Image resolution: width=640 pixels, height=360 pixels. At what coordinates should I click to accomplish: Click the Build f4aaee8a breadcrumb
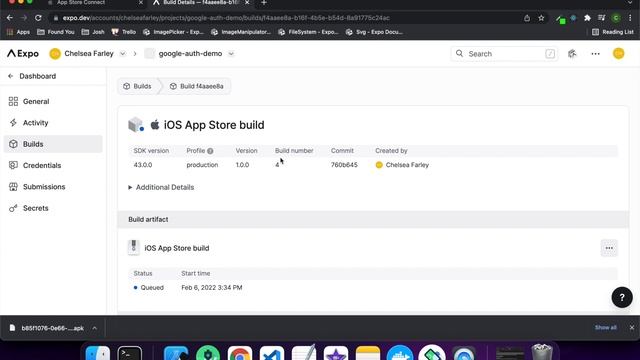[198, 86]
